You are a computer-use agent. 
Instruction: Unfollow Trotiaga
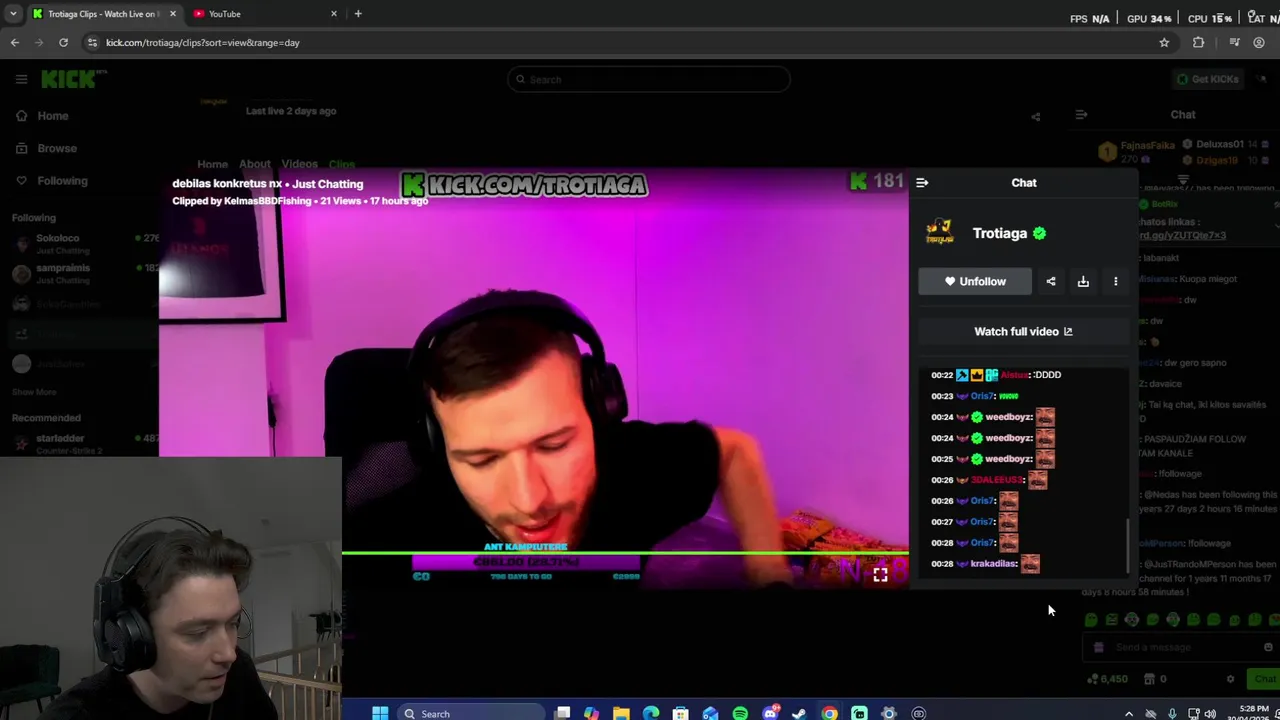coord(975,282)
